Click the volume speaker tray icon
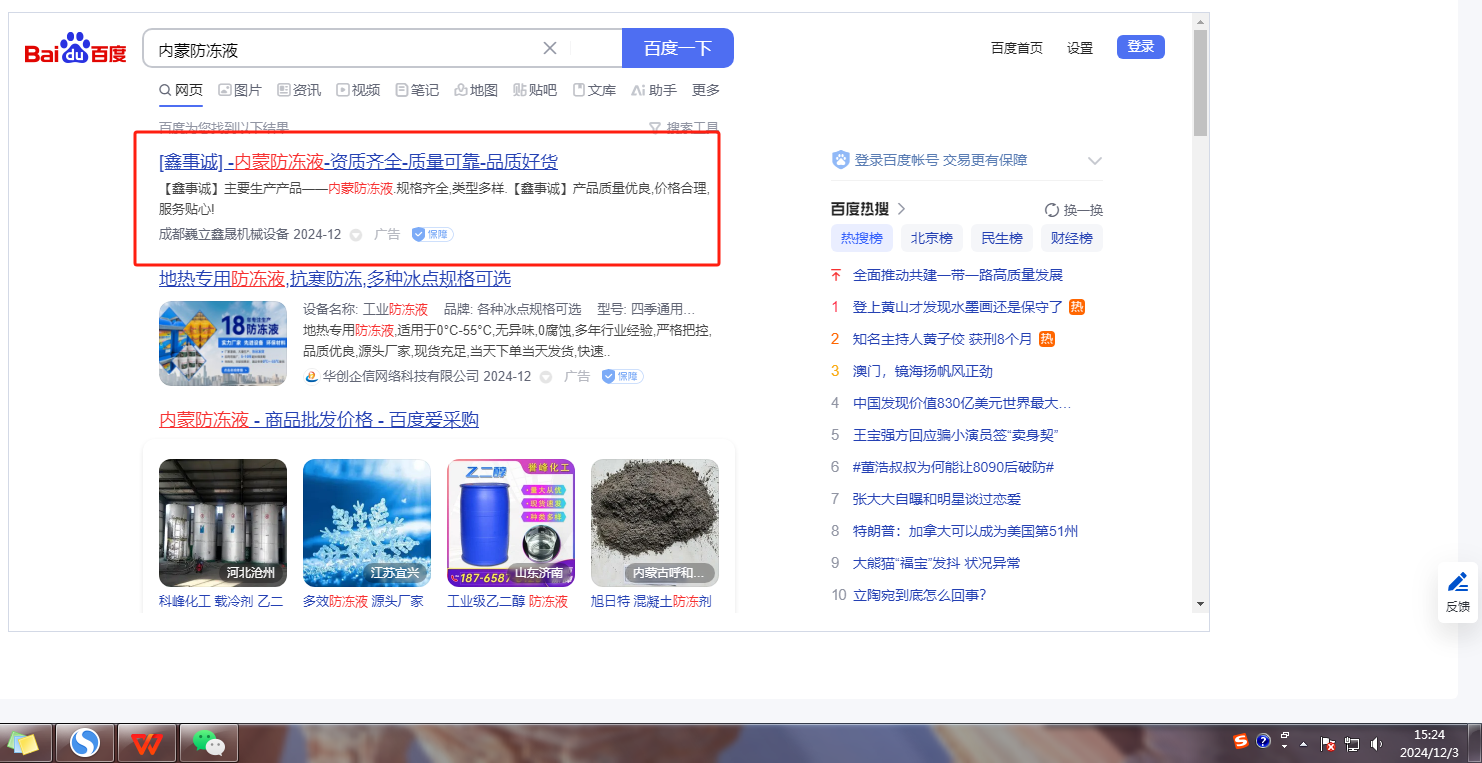The height and width of the screenshot is (763, 1482). coord(1377,743)
